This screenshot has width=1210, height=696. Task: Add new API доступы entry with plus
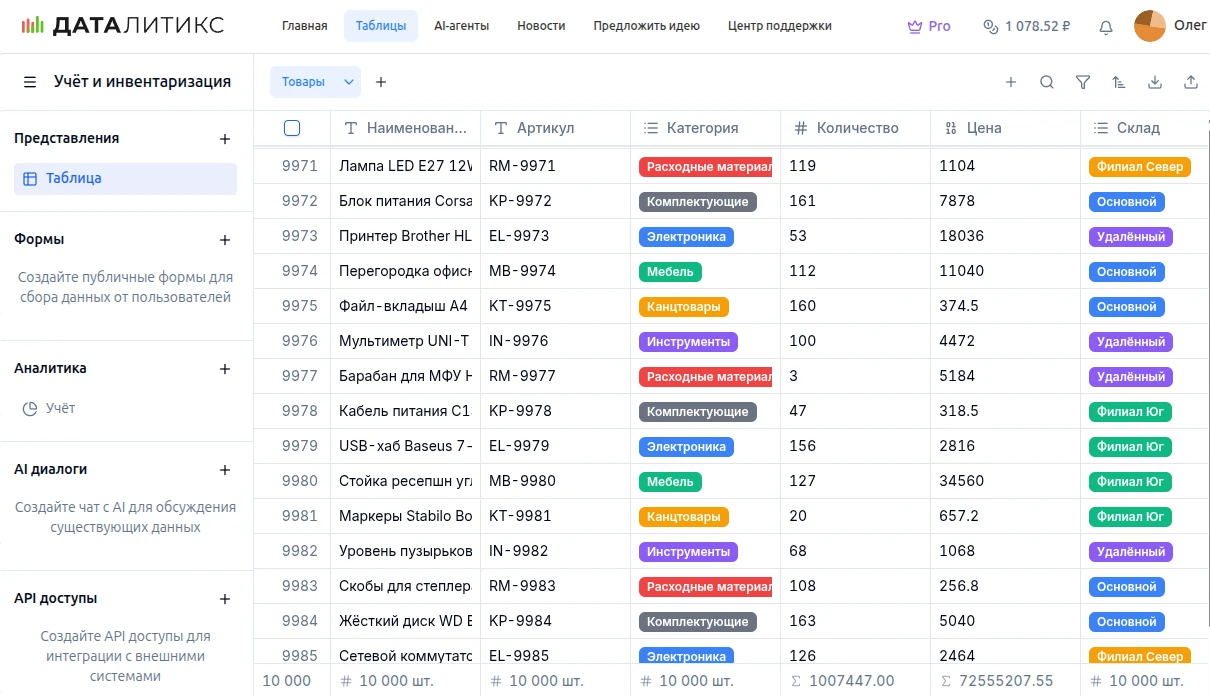pos(225,599)
